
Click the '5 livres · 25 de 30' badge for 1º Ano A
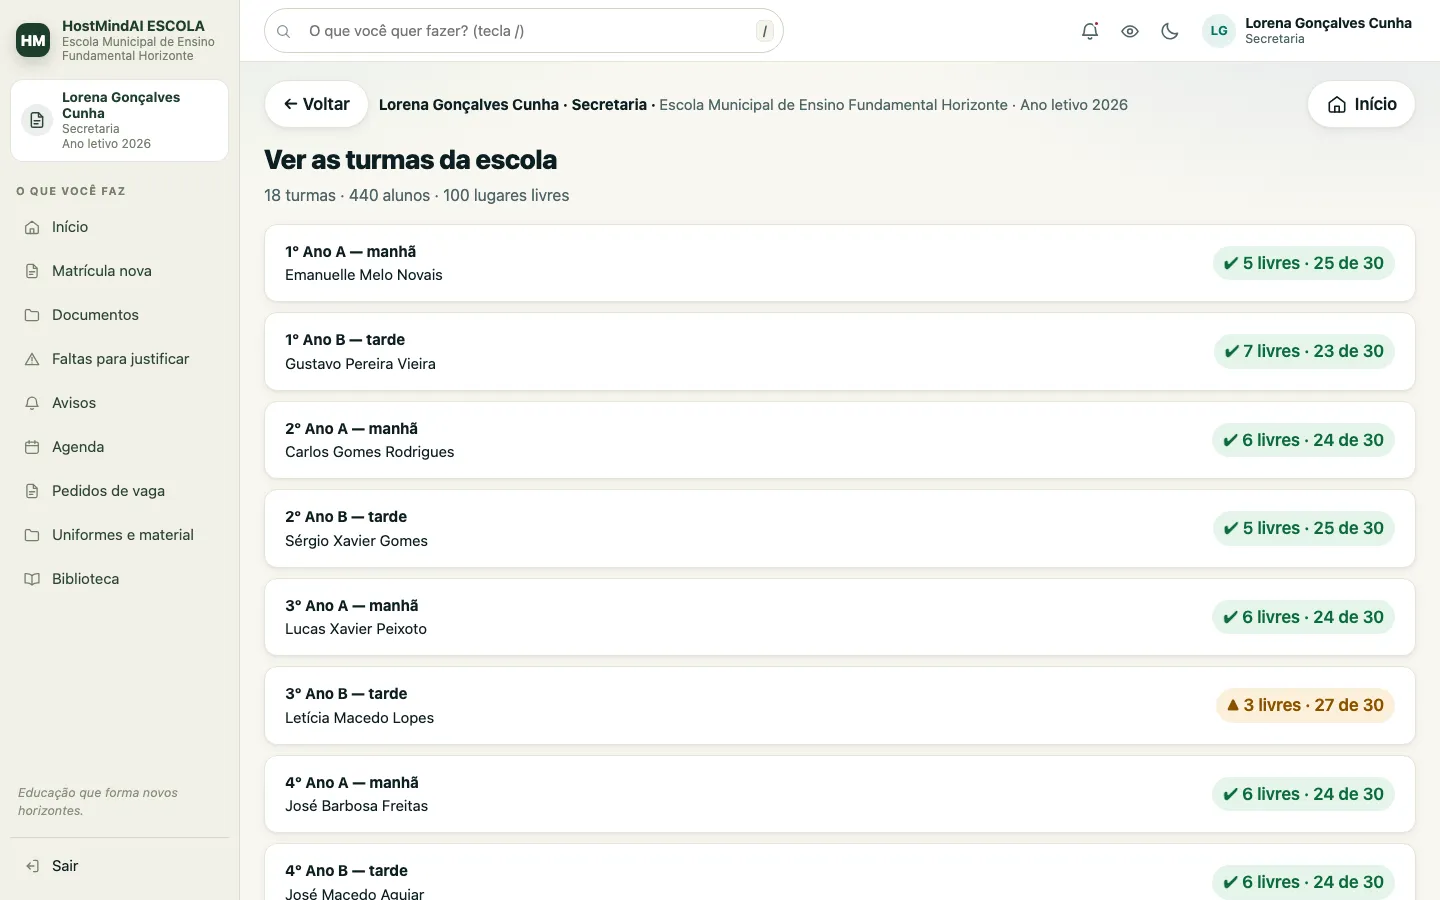[x=1304, y=263]
